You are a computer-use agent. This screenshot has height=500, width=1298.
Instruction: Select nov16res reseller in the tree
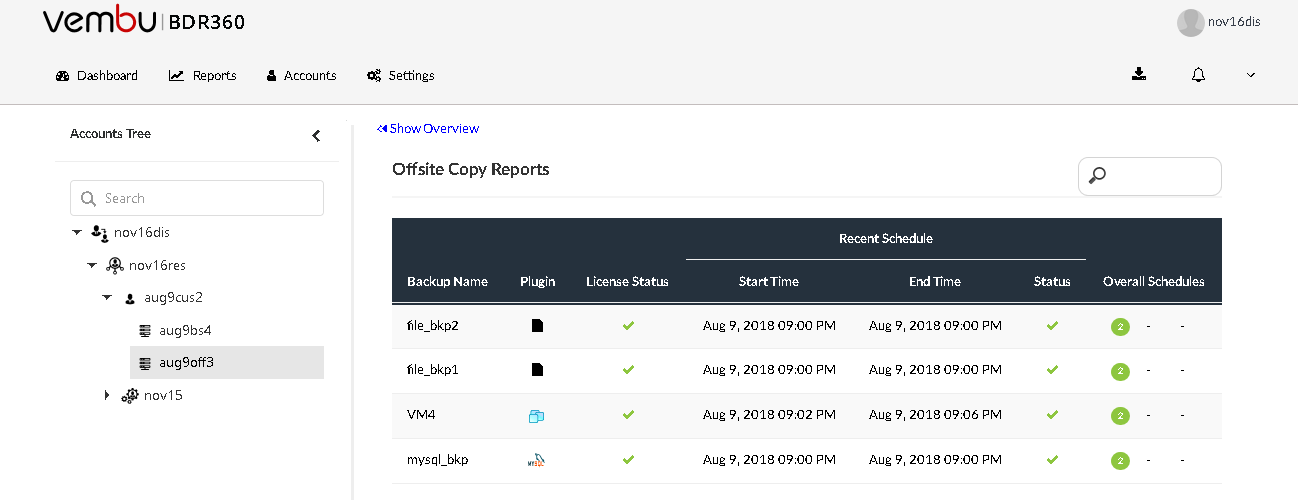tap(158, 265)
